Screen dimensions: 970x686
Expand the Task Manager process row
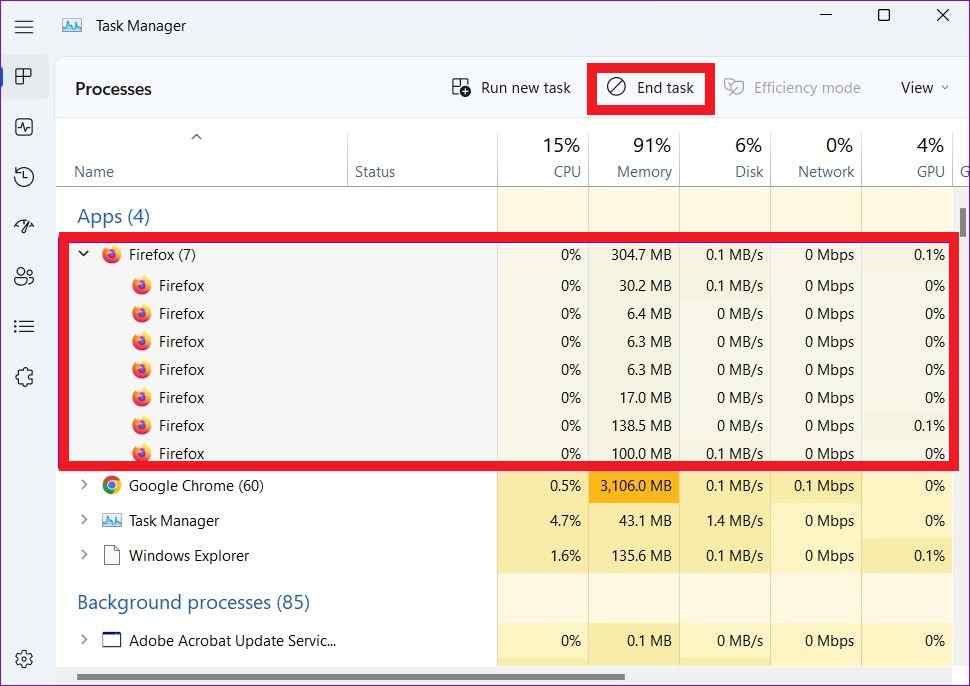[x=84, y=520]
